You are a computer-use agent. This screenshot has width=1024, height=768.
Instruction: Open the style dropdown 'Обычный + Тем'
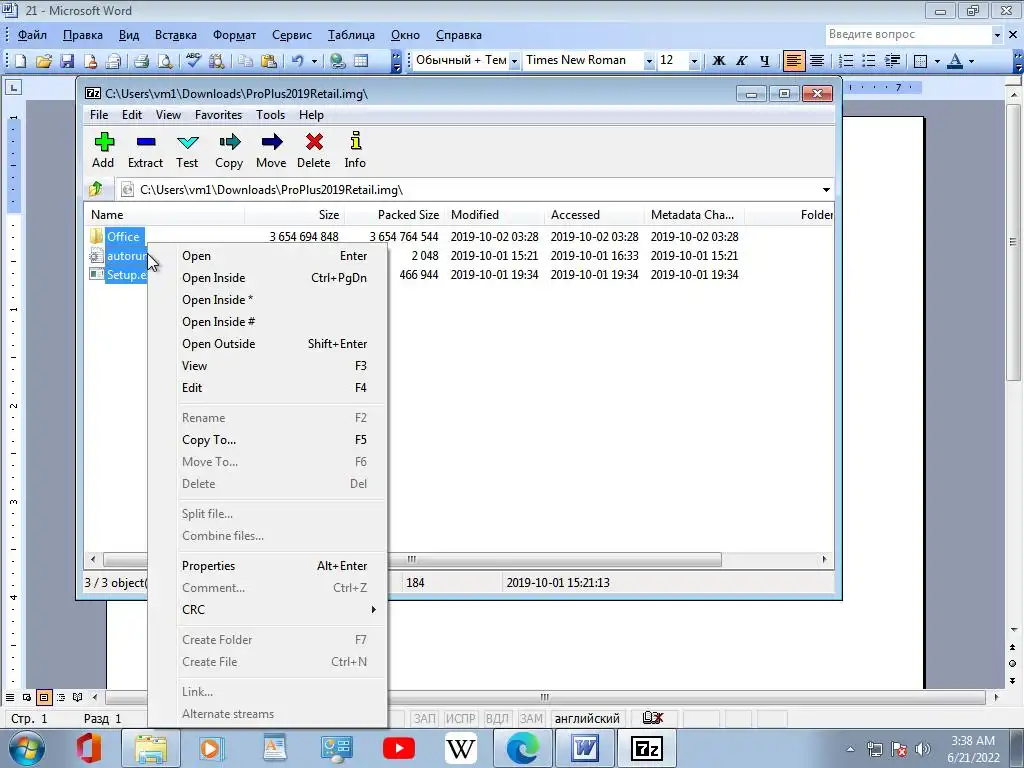click(x=514, y=61)
